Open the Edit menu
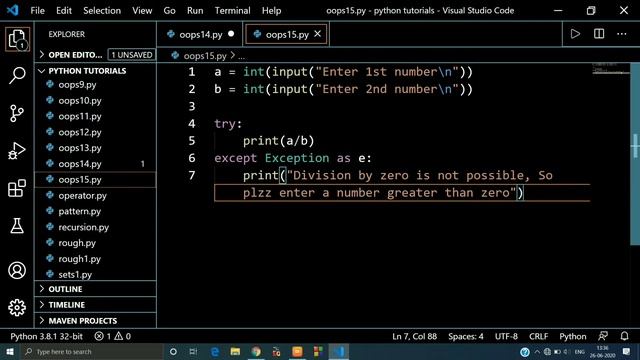 [x=64, y=10]
